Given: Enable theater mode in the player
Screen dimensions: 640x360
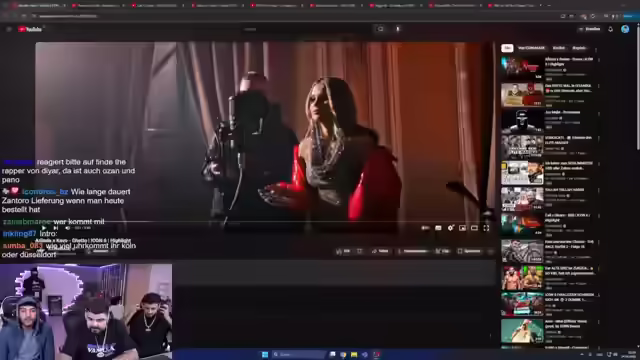Looking at the screenshot, I should point(474,228).
